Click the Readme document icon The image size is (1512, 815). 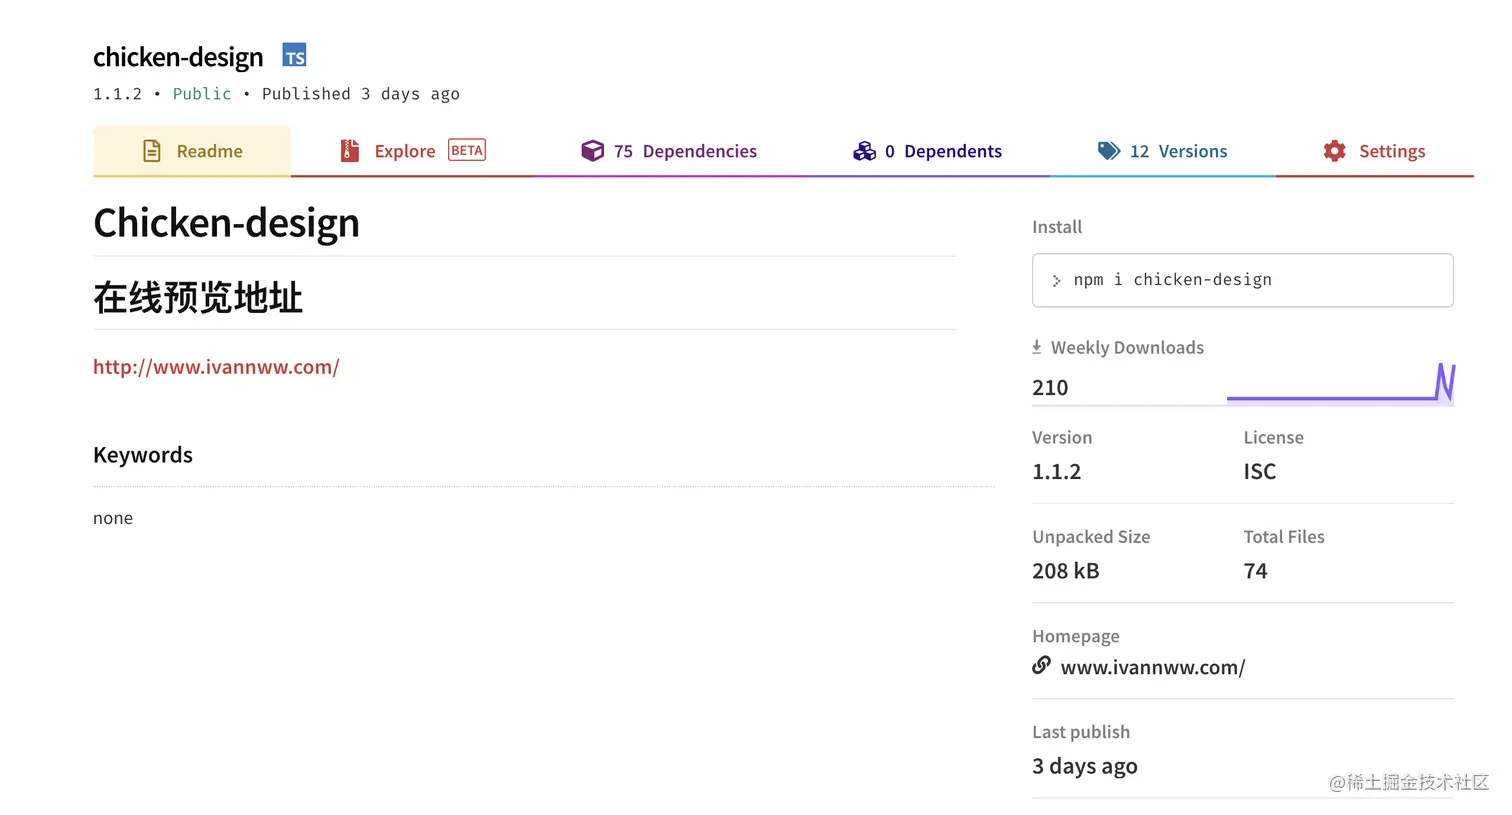(x=152, y=151)
